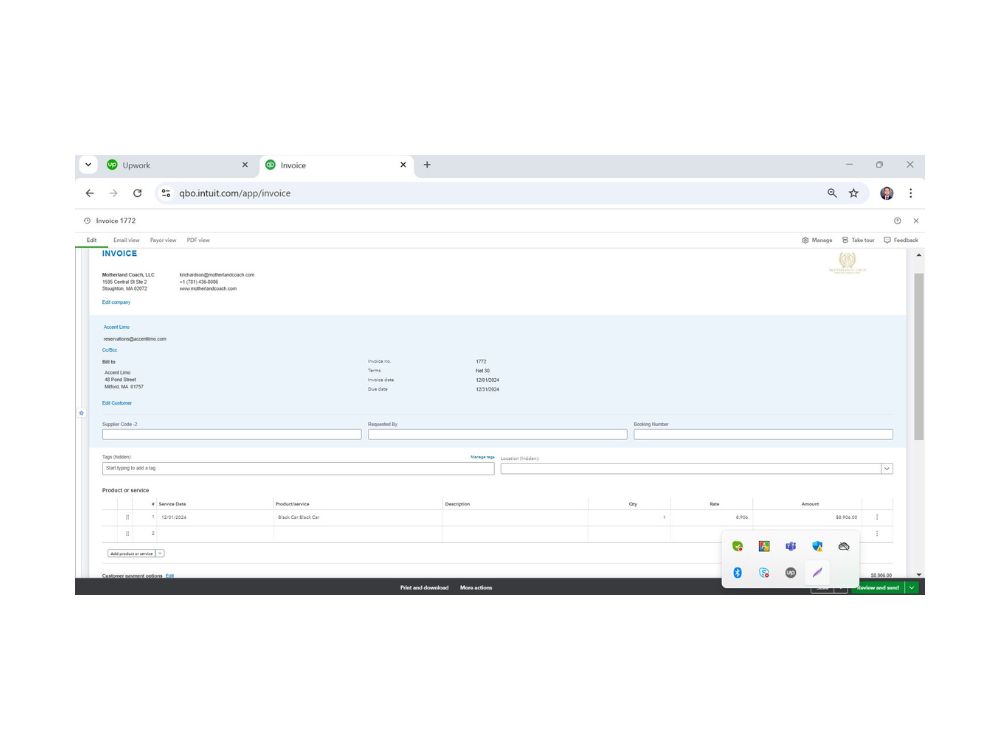Image resolution: width=1000 pixels, height=750 pixels.
Task: Switch to PDF view tab
Action: coord(198,240)
